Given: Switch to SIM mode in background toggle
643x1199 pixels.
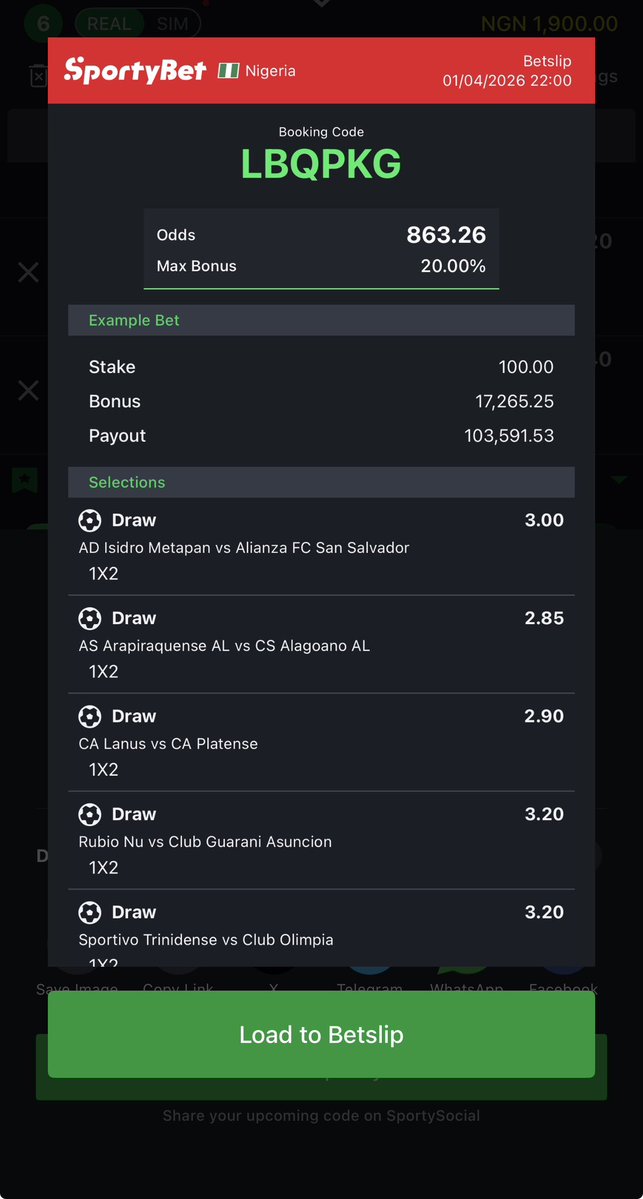Looking at the screenshot, I should (172, 24).
